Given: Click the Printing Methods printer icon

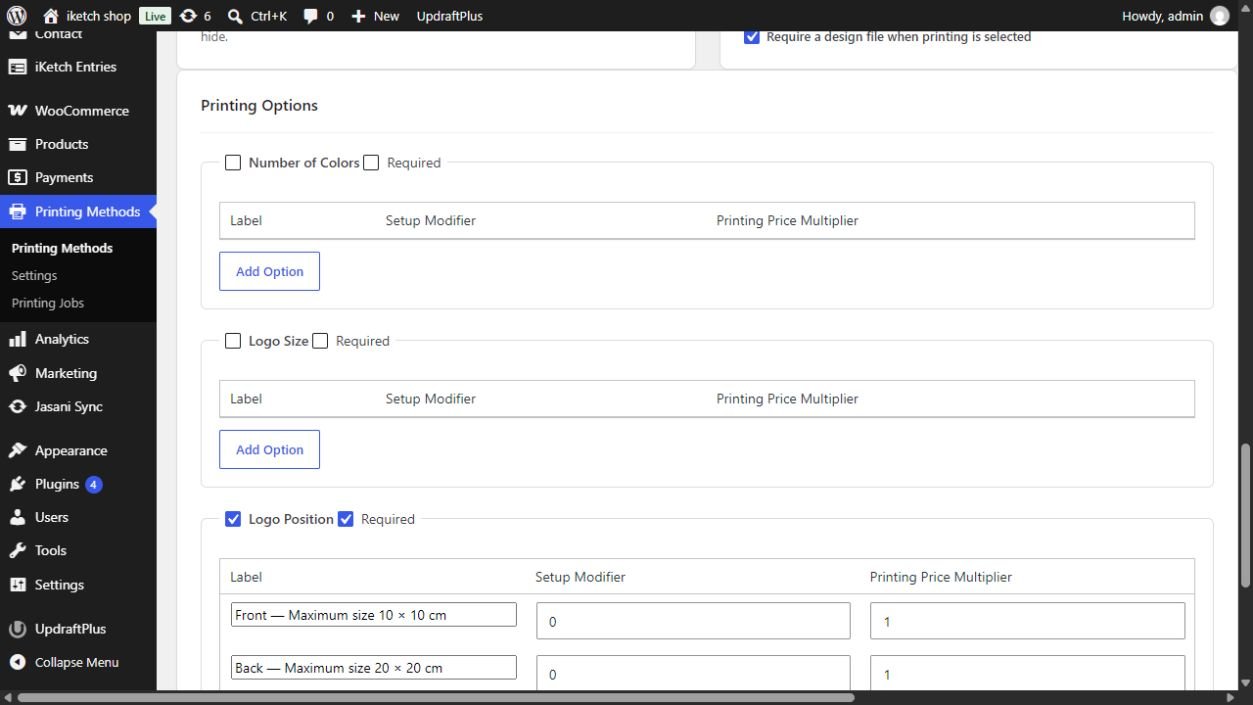Looking at the screenshot, I should 17,212.
